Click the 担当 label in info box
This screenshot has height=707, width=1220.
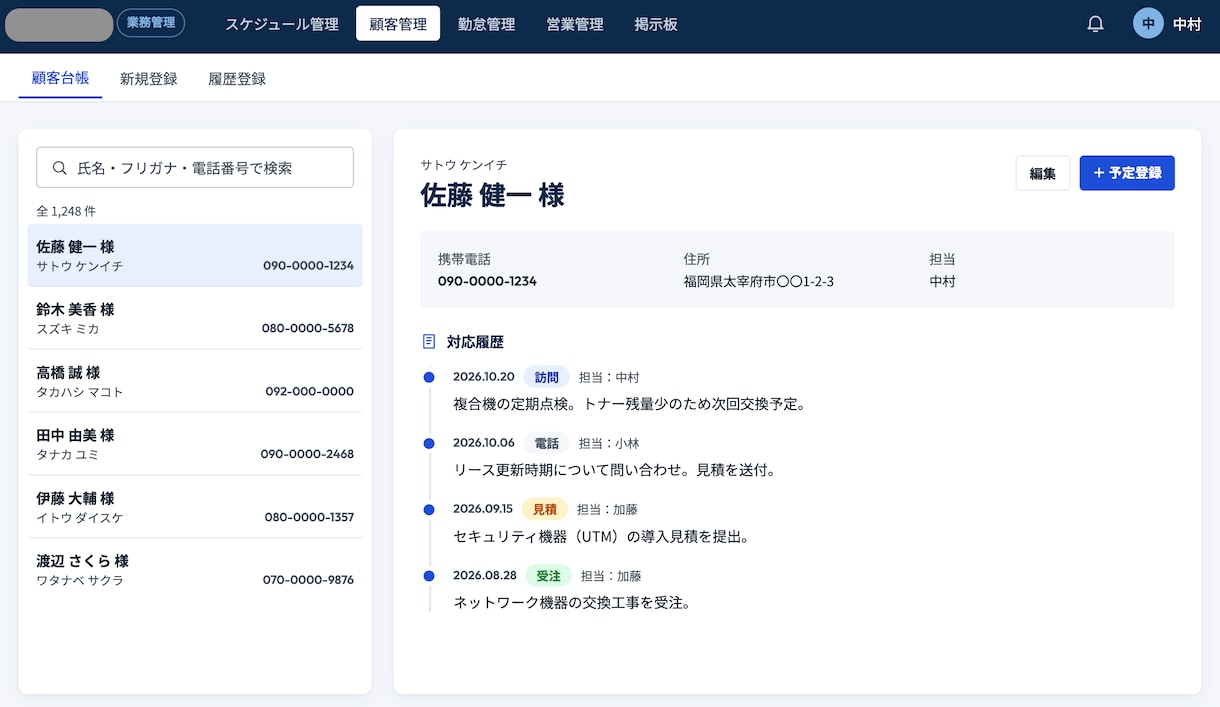(943, 259)
